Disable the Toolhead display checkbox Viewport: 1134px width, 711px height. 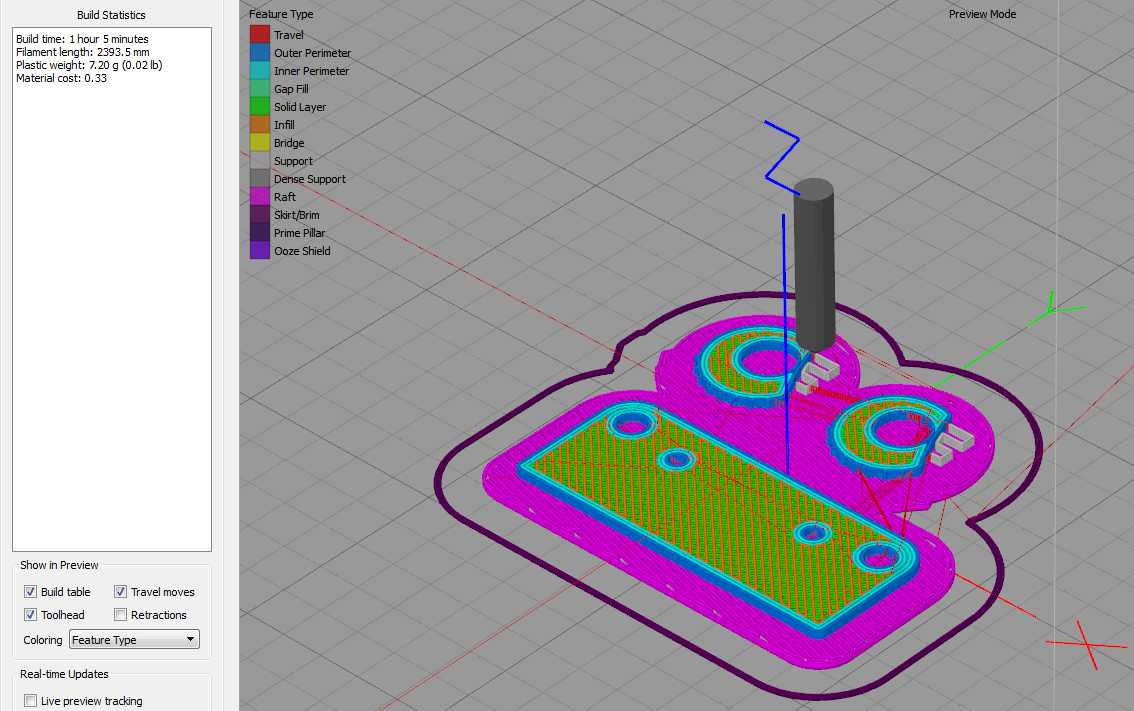coord(30,615)
